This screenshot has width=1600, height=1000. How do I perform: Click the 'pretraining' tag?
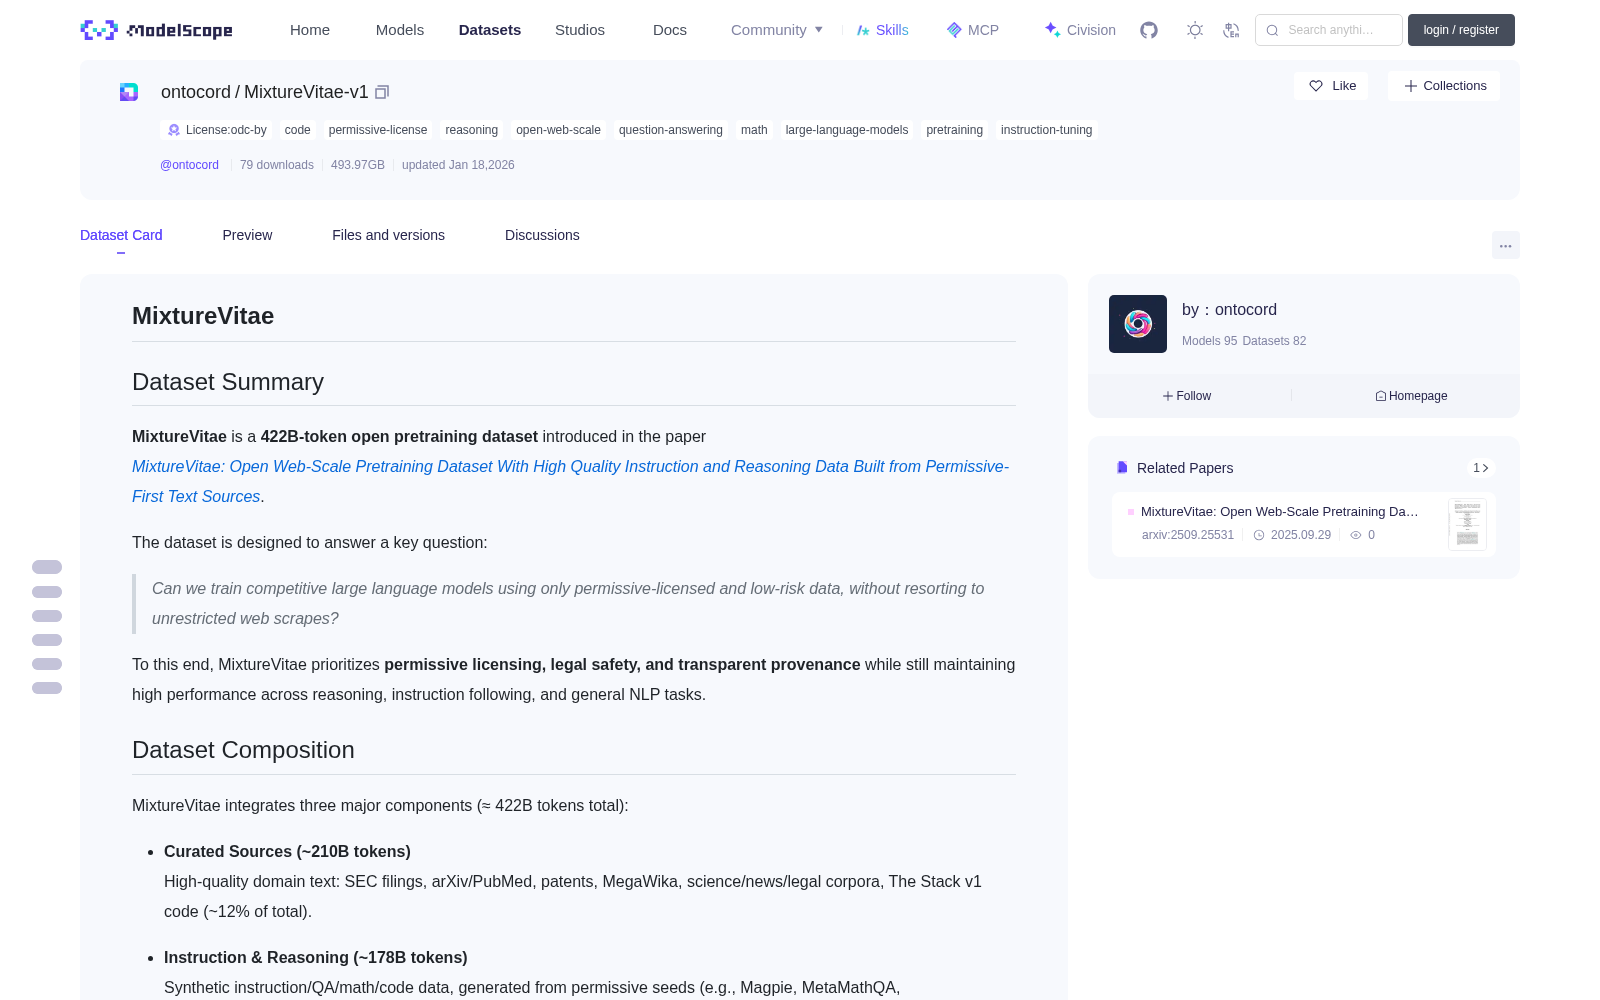point(955,130)
